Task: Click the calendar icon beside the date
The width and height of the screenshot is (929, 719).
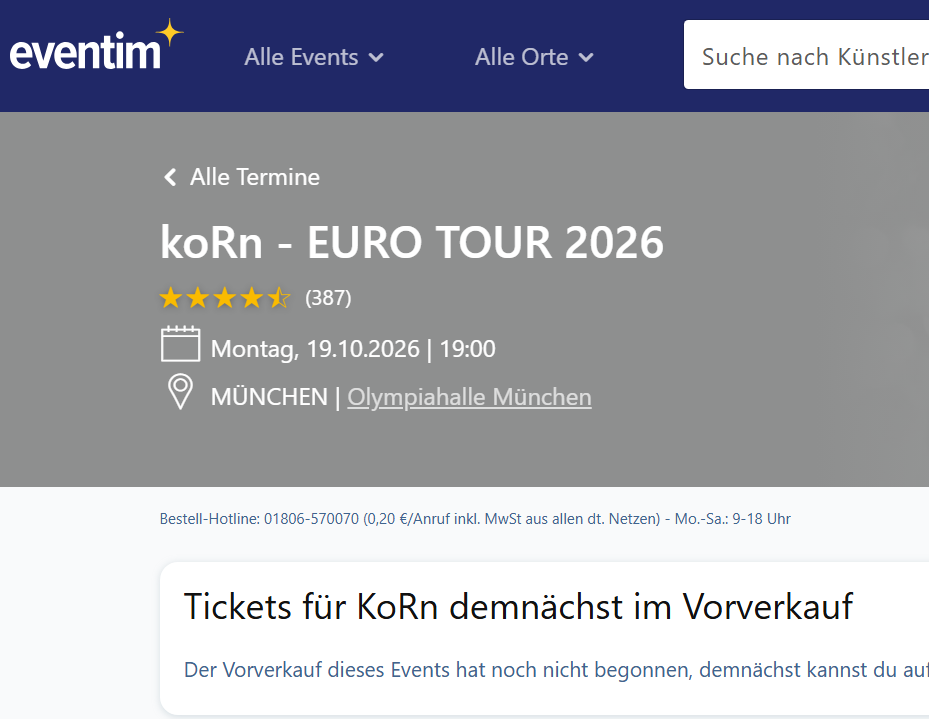Action: tap(180, 344)
